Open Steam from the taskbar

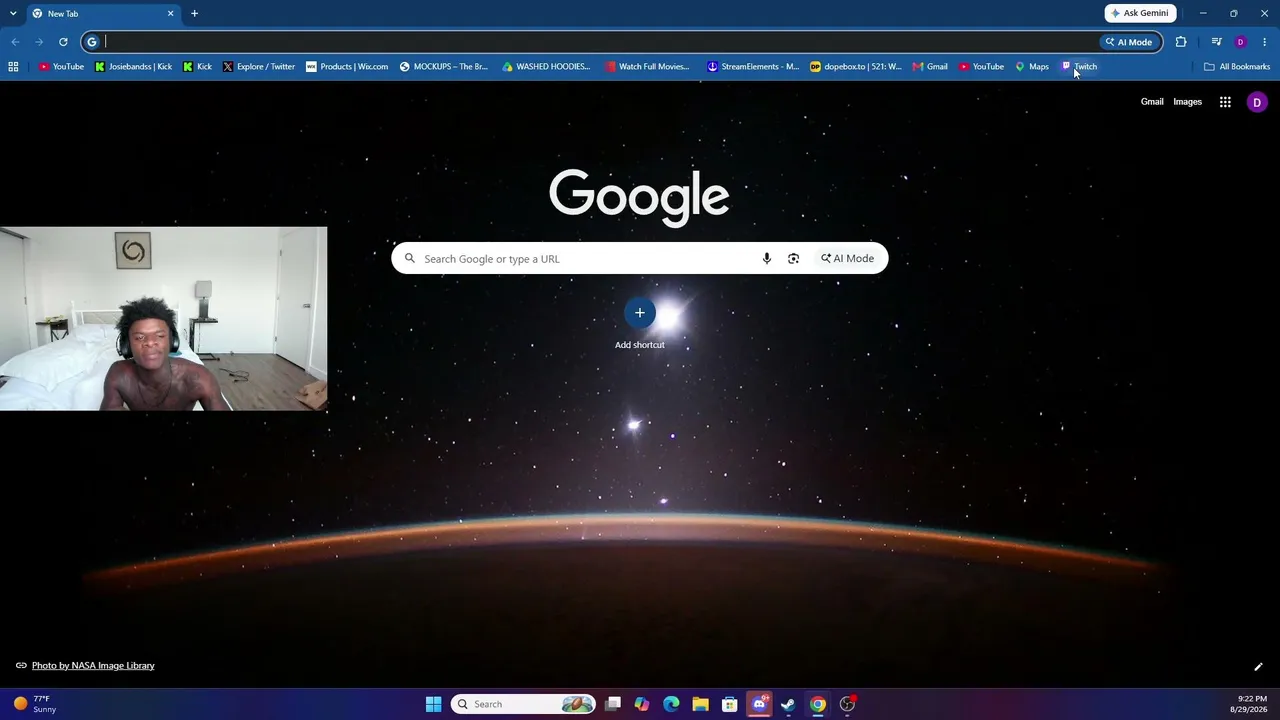pos(788,704)
